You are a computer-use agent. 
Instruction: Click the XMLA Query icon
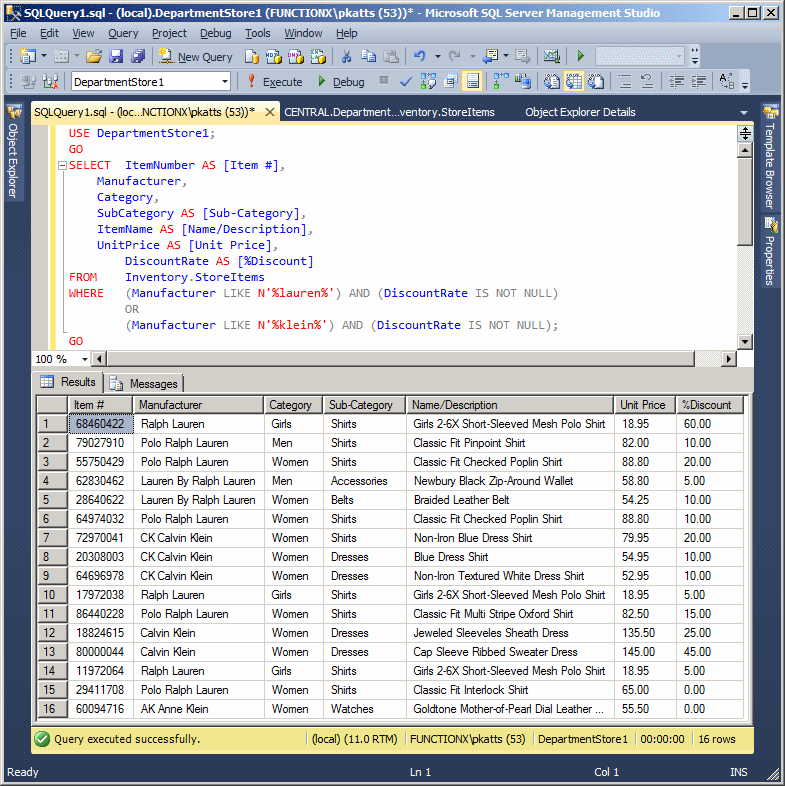pos(318,56)
